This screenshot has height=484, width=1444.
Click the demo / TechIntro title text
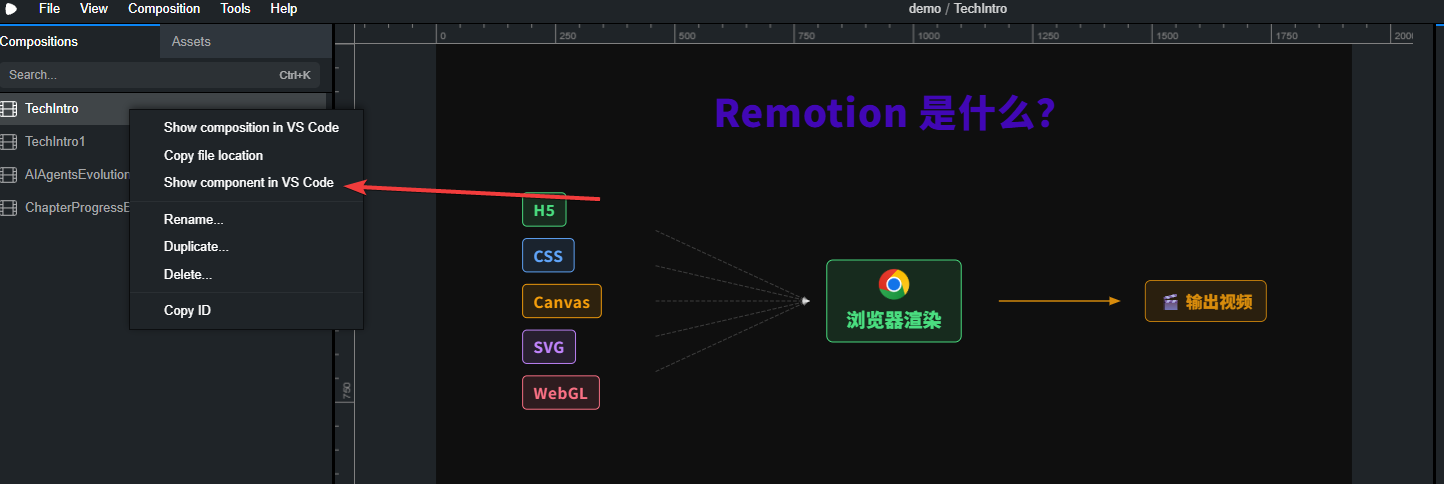pos(958,8)
